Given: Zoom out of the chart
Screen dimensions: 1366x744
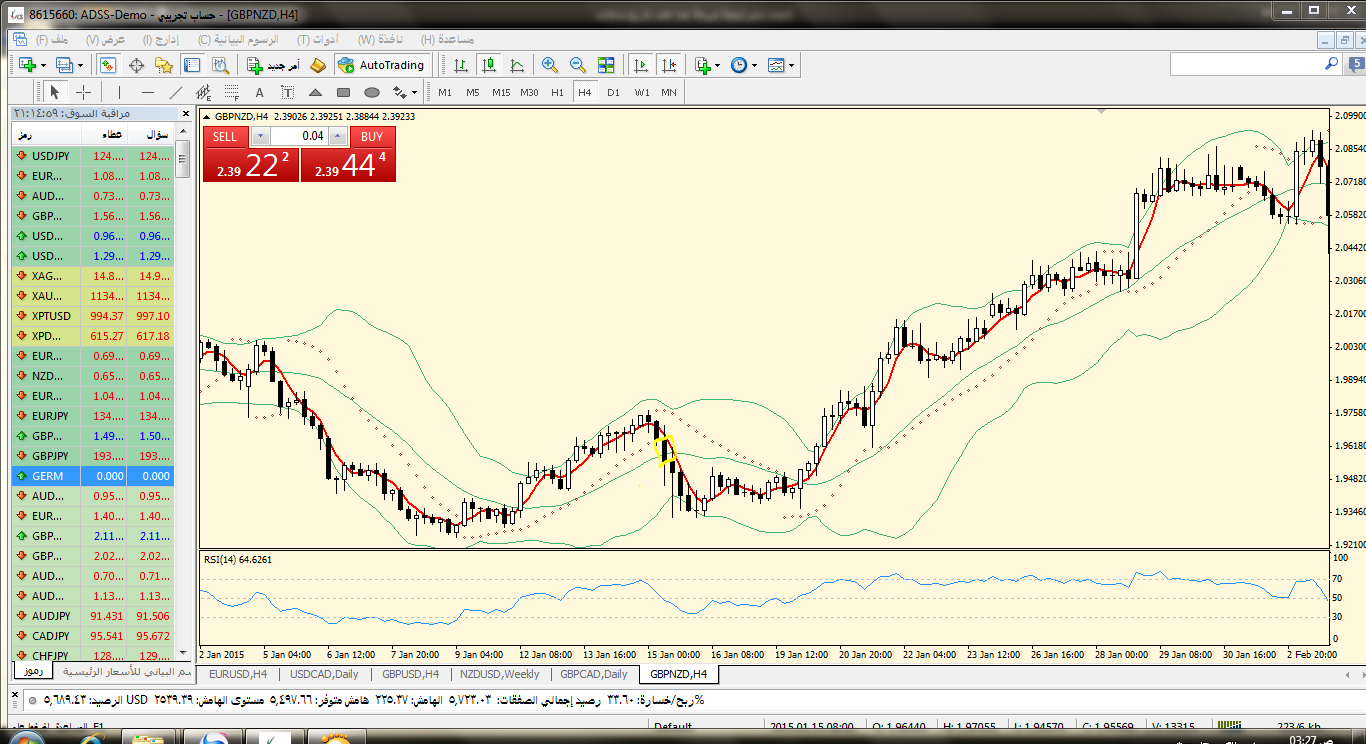Looking at the screenshot, I should 577,65.
